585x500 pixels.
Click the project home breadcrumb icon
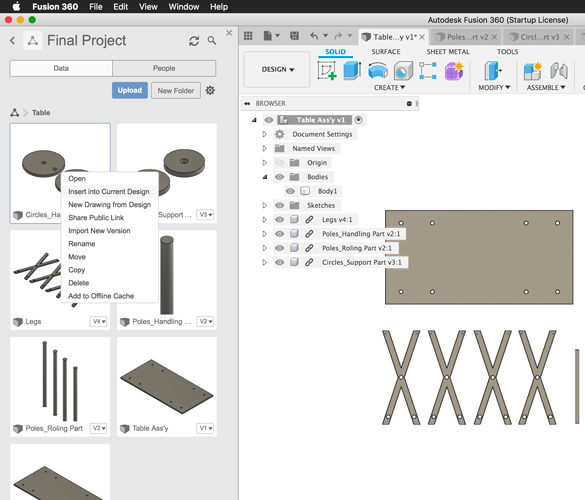[15, 112]
